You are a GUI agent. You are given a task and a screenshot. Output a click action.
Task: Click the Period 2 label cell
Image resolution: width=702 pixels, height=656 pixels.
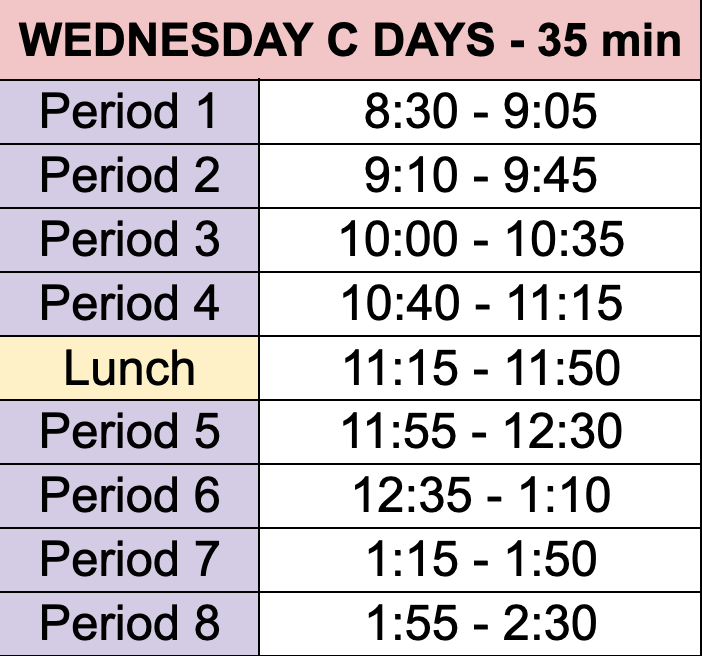pos(129,176)
